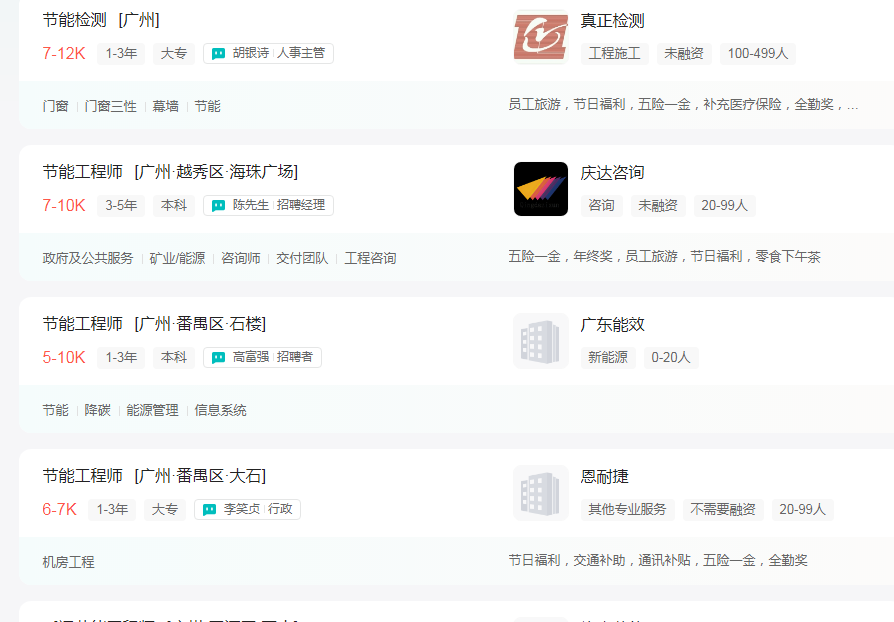This screenshot has height=622, width=894.
Task: Click chat icon beside 陈先生 招聘经理
Action: (x=218, y=206)
